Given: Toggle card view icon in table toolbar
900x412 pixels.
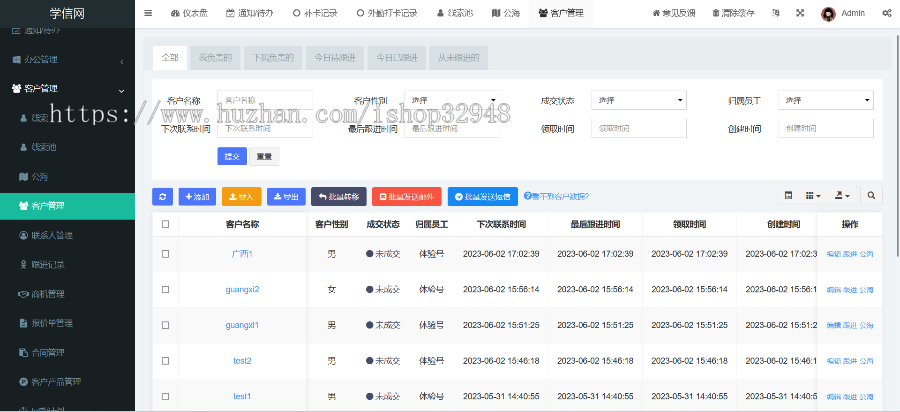Looking at the screenshot, I should coord(789,196).
